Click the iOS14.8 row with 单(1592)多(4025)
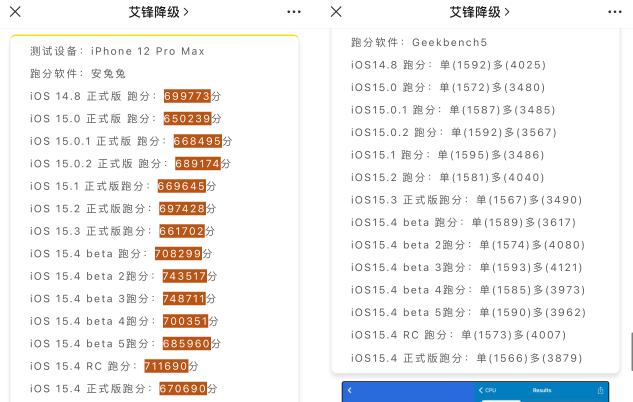This screenshot has width=633, height=402. click(x=449, y=65)
